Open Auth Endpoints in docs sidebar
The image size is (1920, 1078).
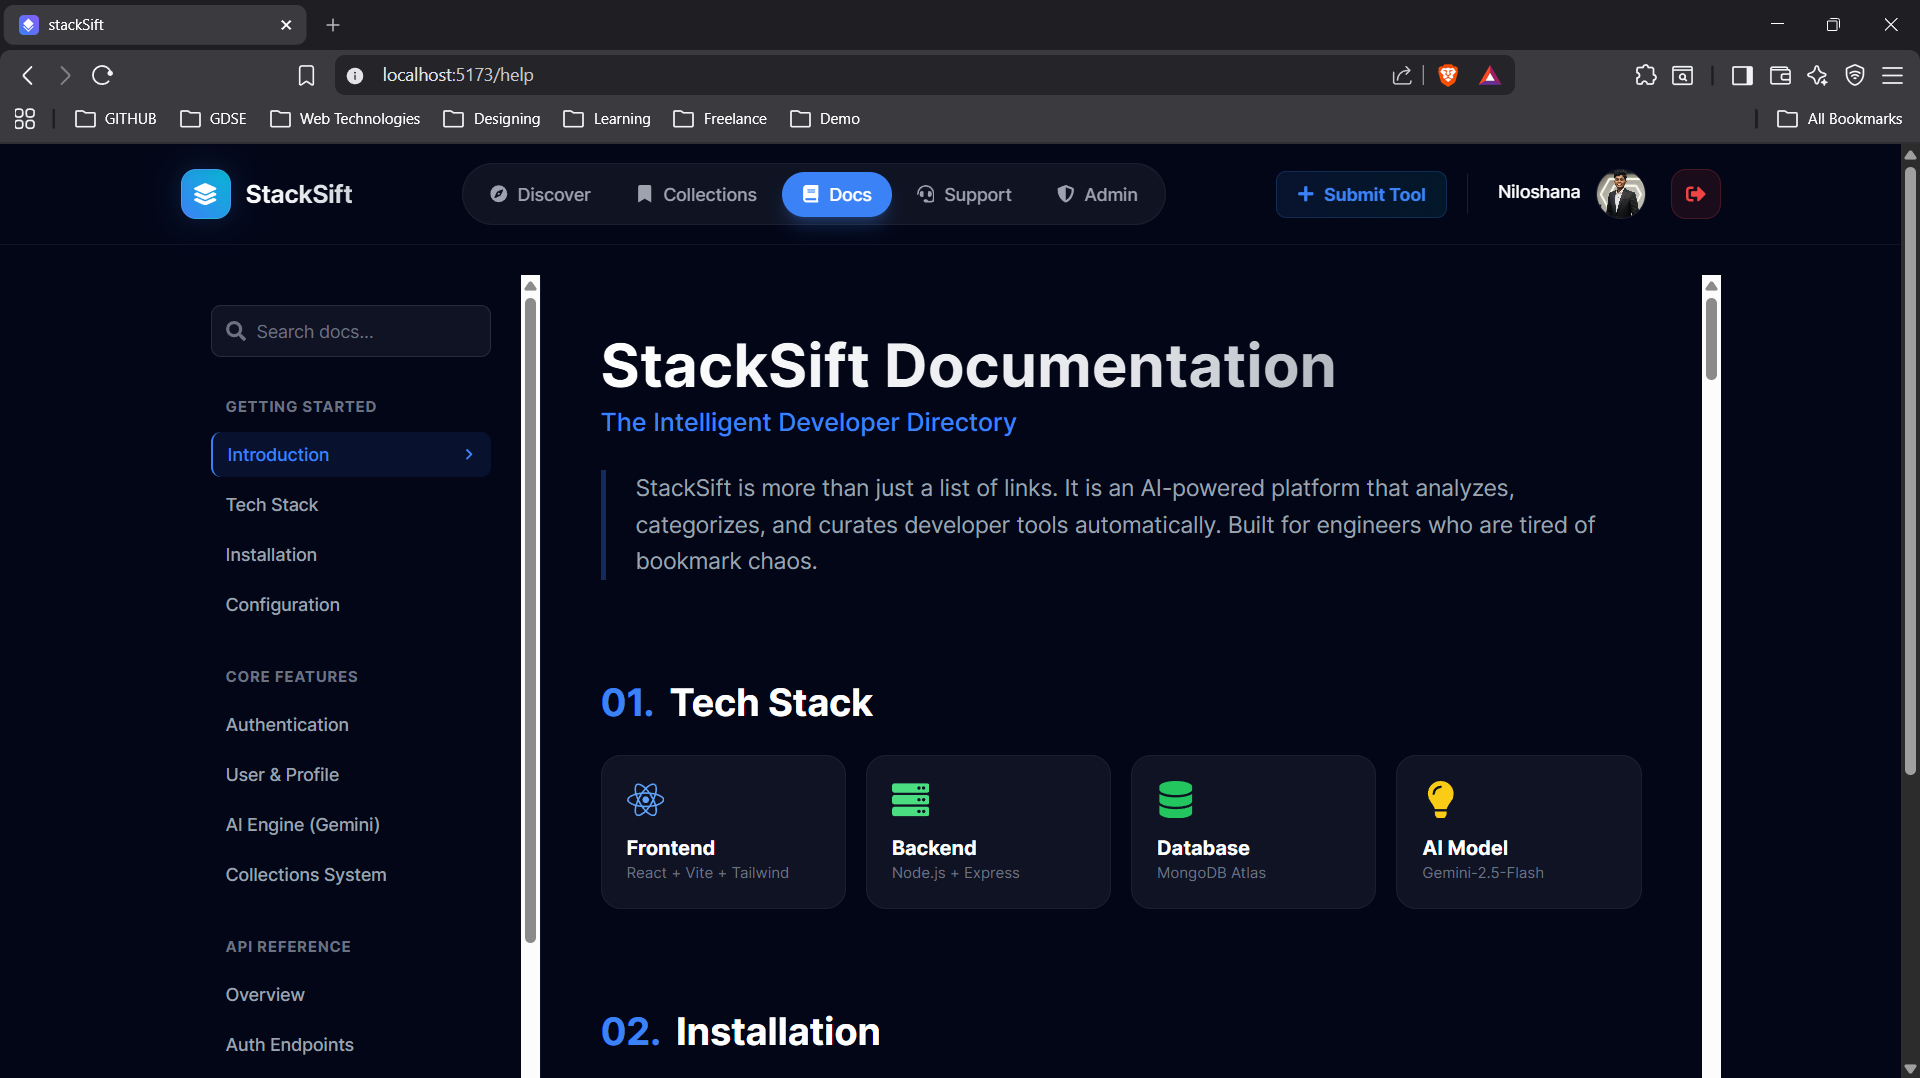tap(290, 1045)
